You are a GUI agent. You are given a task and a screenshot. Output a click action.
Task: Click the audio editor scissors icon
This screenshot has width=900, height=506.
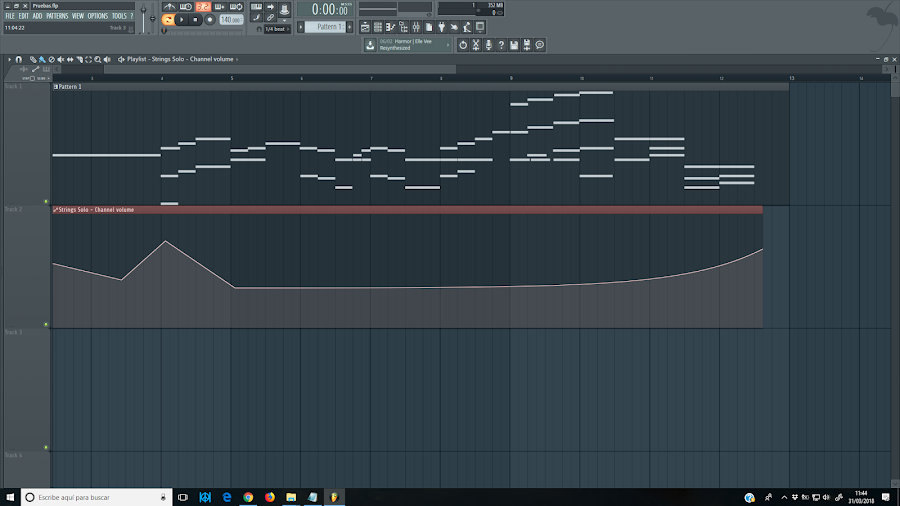[x=476, y=45]
